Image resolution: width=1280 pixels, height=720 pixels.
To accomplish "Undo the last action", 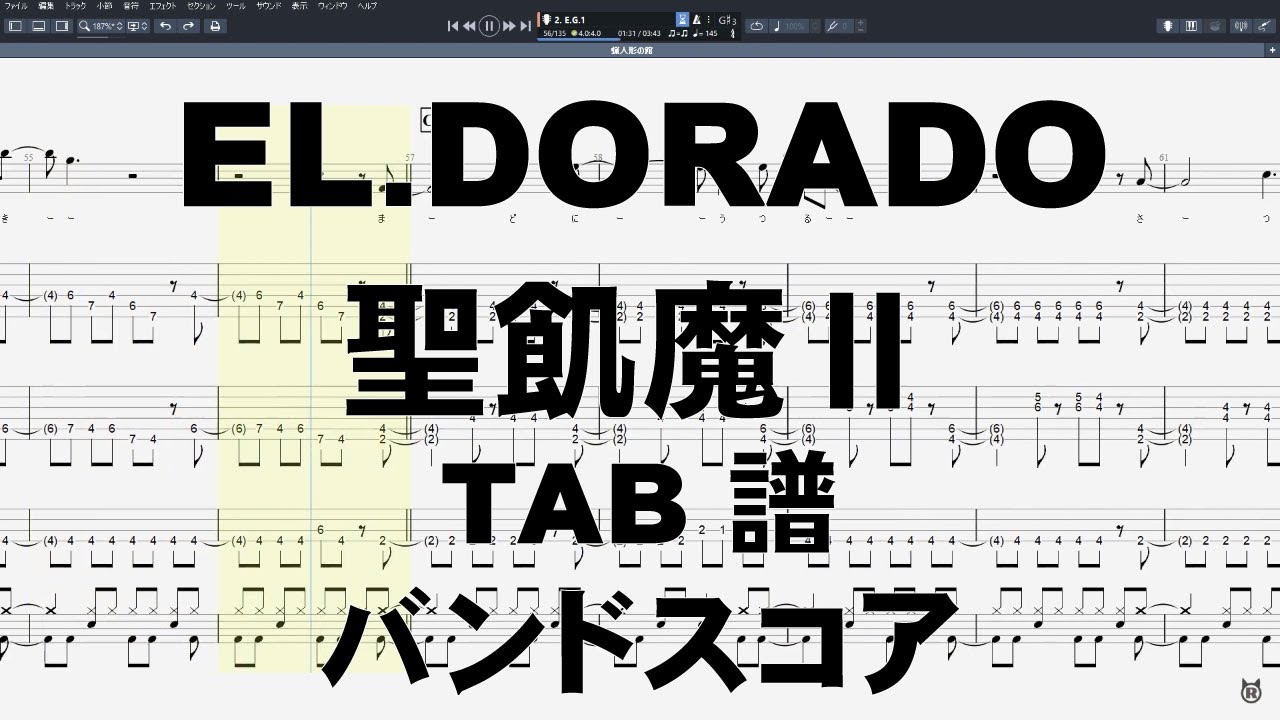I will pyautogui.click(x=165, y=26).
